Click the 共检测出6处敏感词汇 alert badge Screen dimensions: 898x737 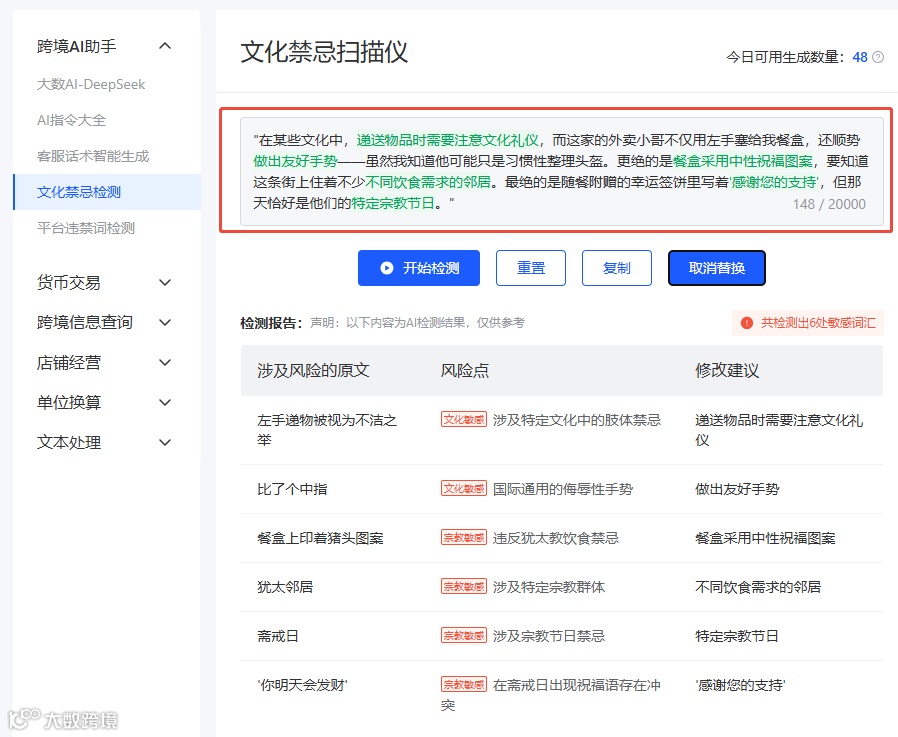click(x=808, y=323)
